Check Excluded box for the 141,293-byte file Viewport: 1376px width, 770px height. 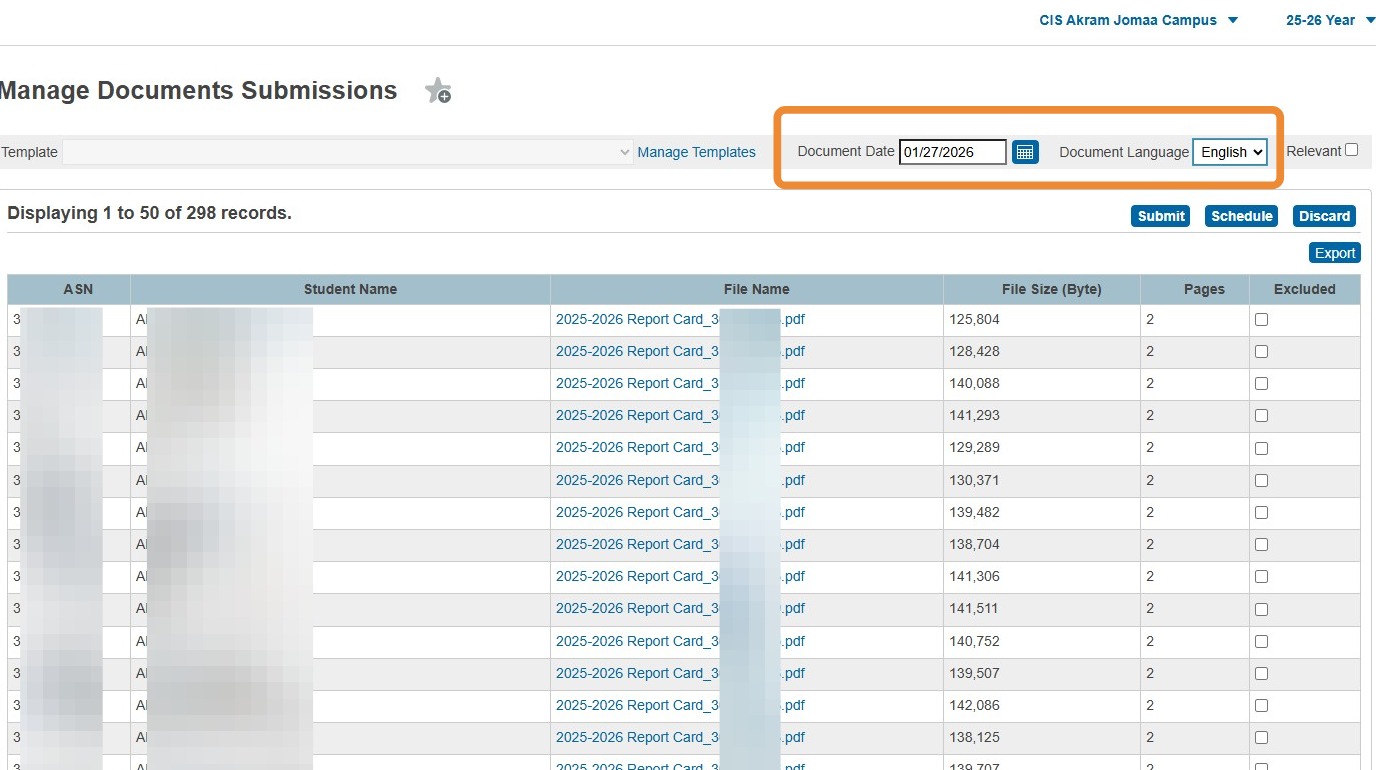(1261, 416)
